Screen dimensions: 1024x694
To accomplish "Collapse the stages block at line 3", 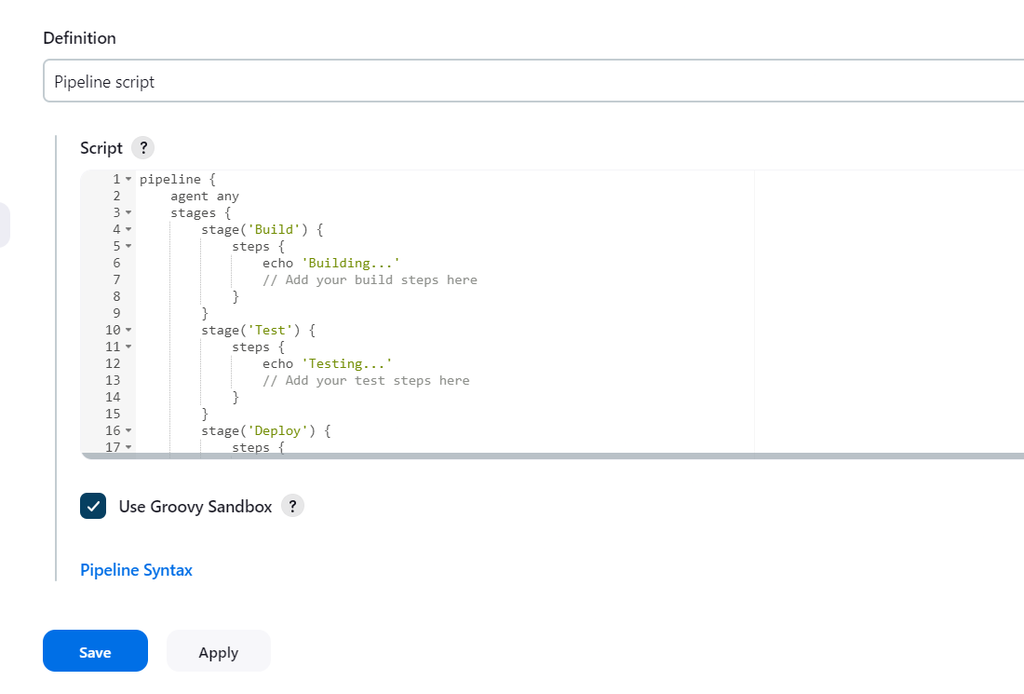I will click(x=128, y=213).
